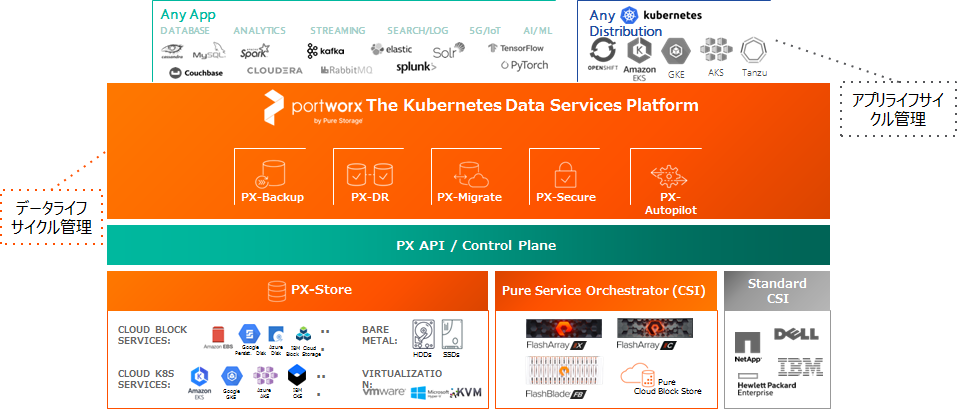
Task: Click the PX-Store header
Action: [x=298, y=291]
